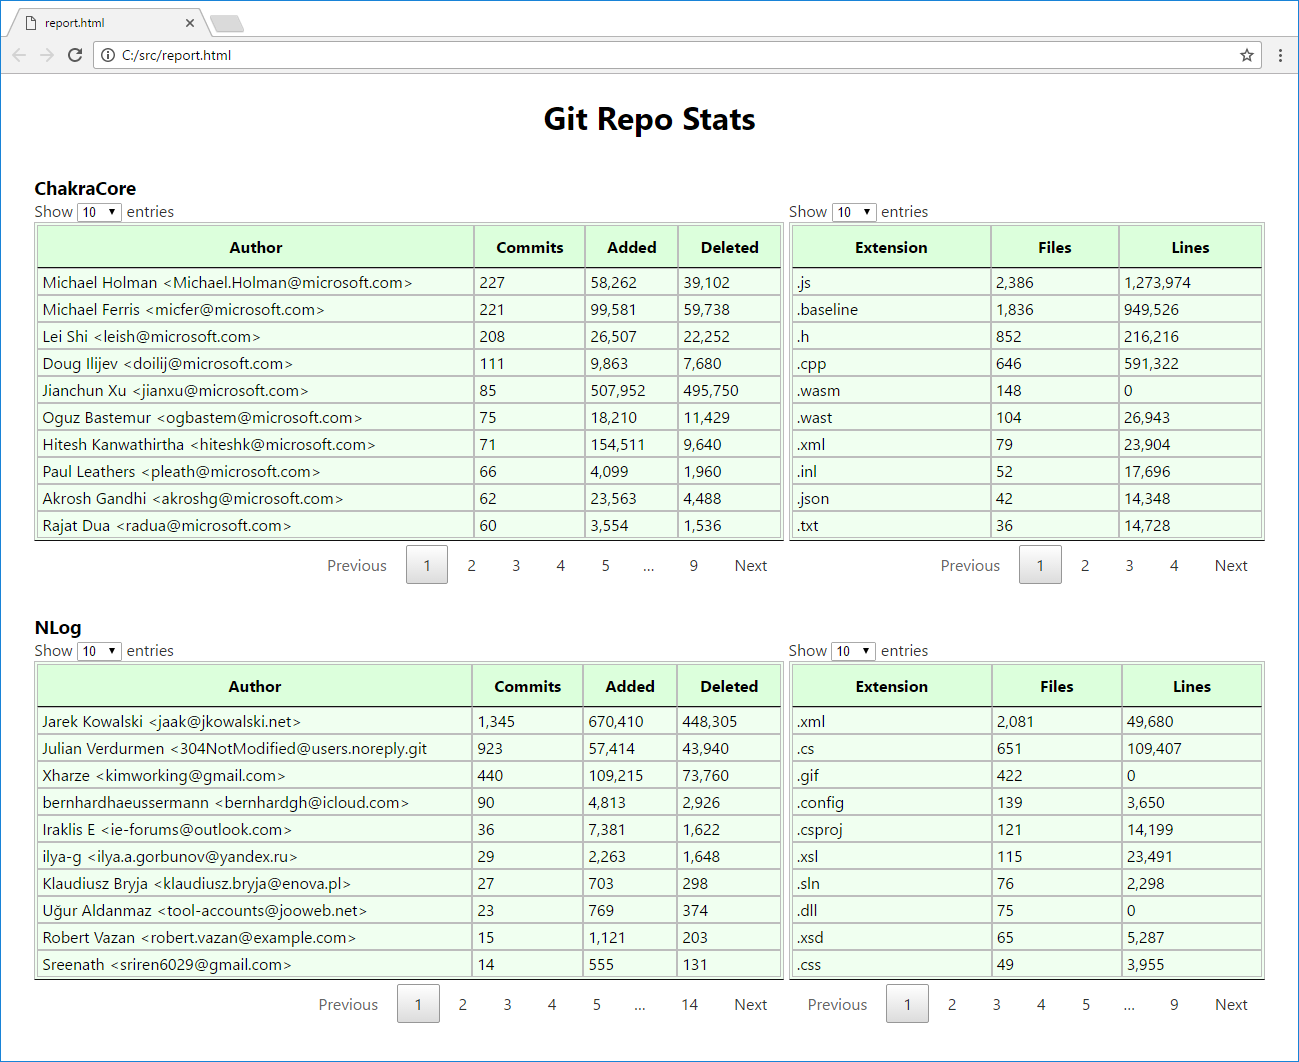Open NLog authors entries-per-page dropdown
The image size is (1299, 1062).
99,651
